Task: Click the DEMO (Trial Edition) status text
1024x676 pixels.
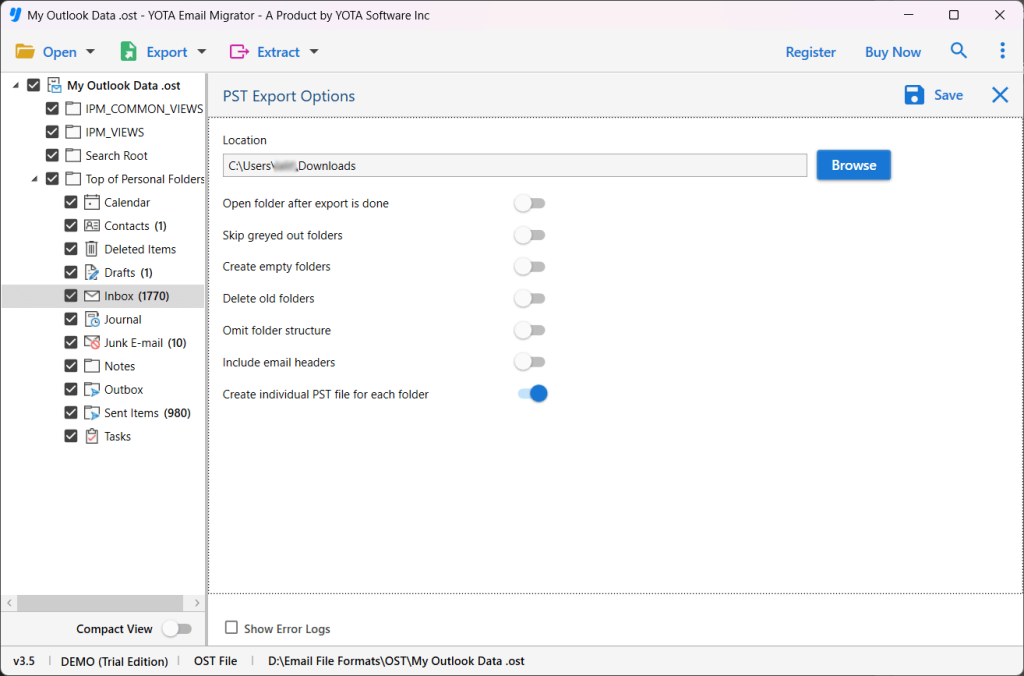Action: point(114,662)
